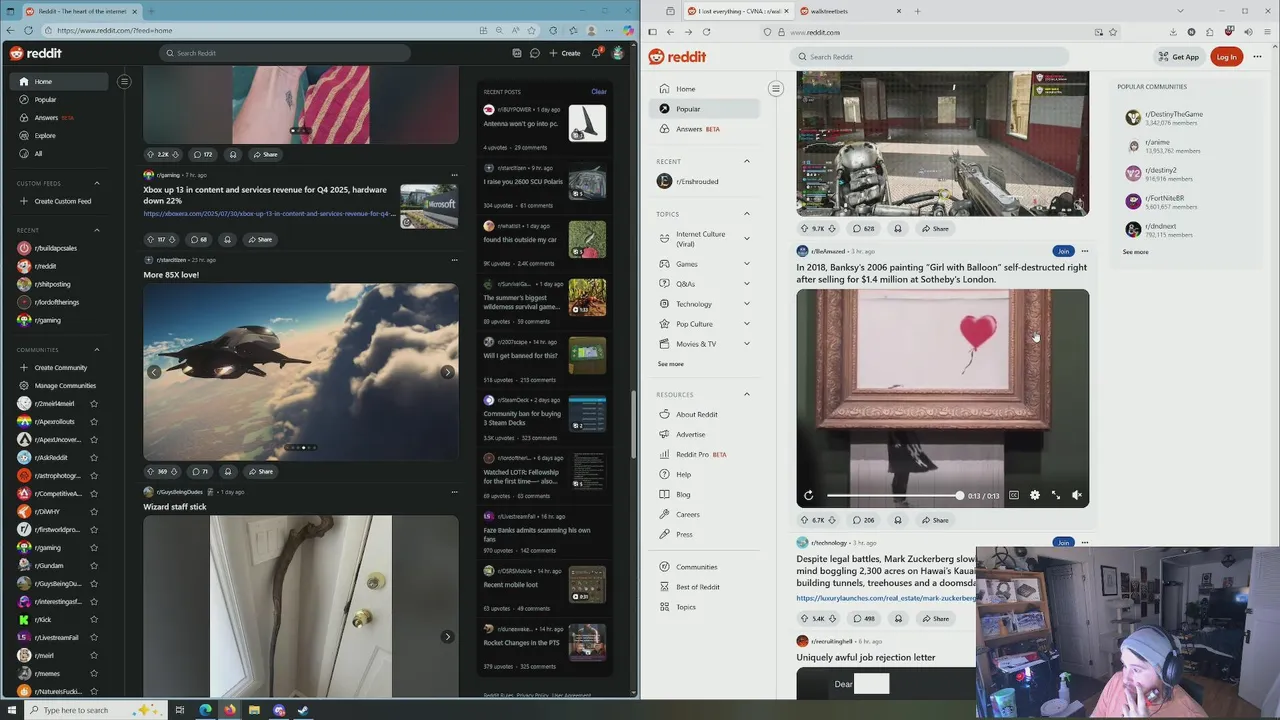Open the Microsoft thumbnail on the Xbox post
Viewport: 1280px width, 720px height.
click(429, 205)
